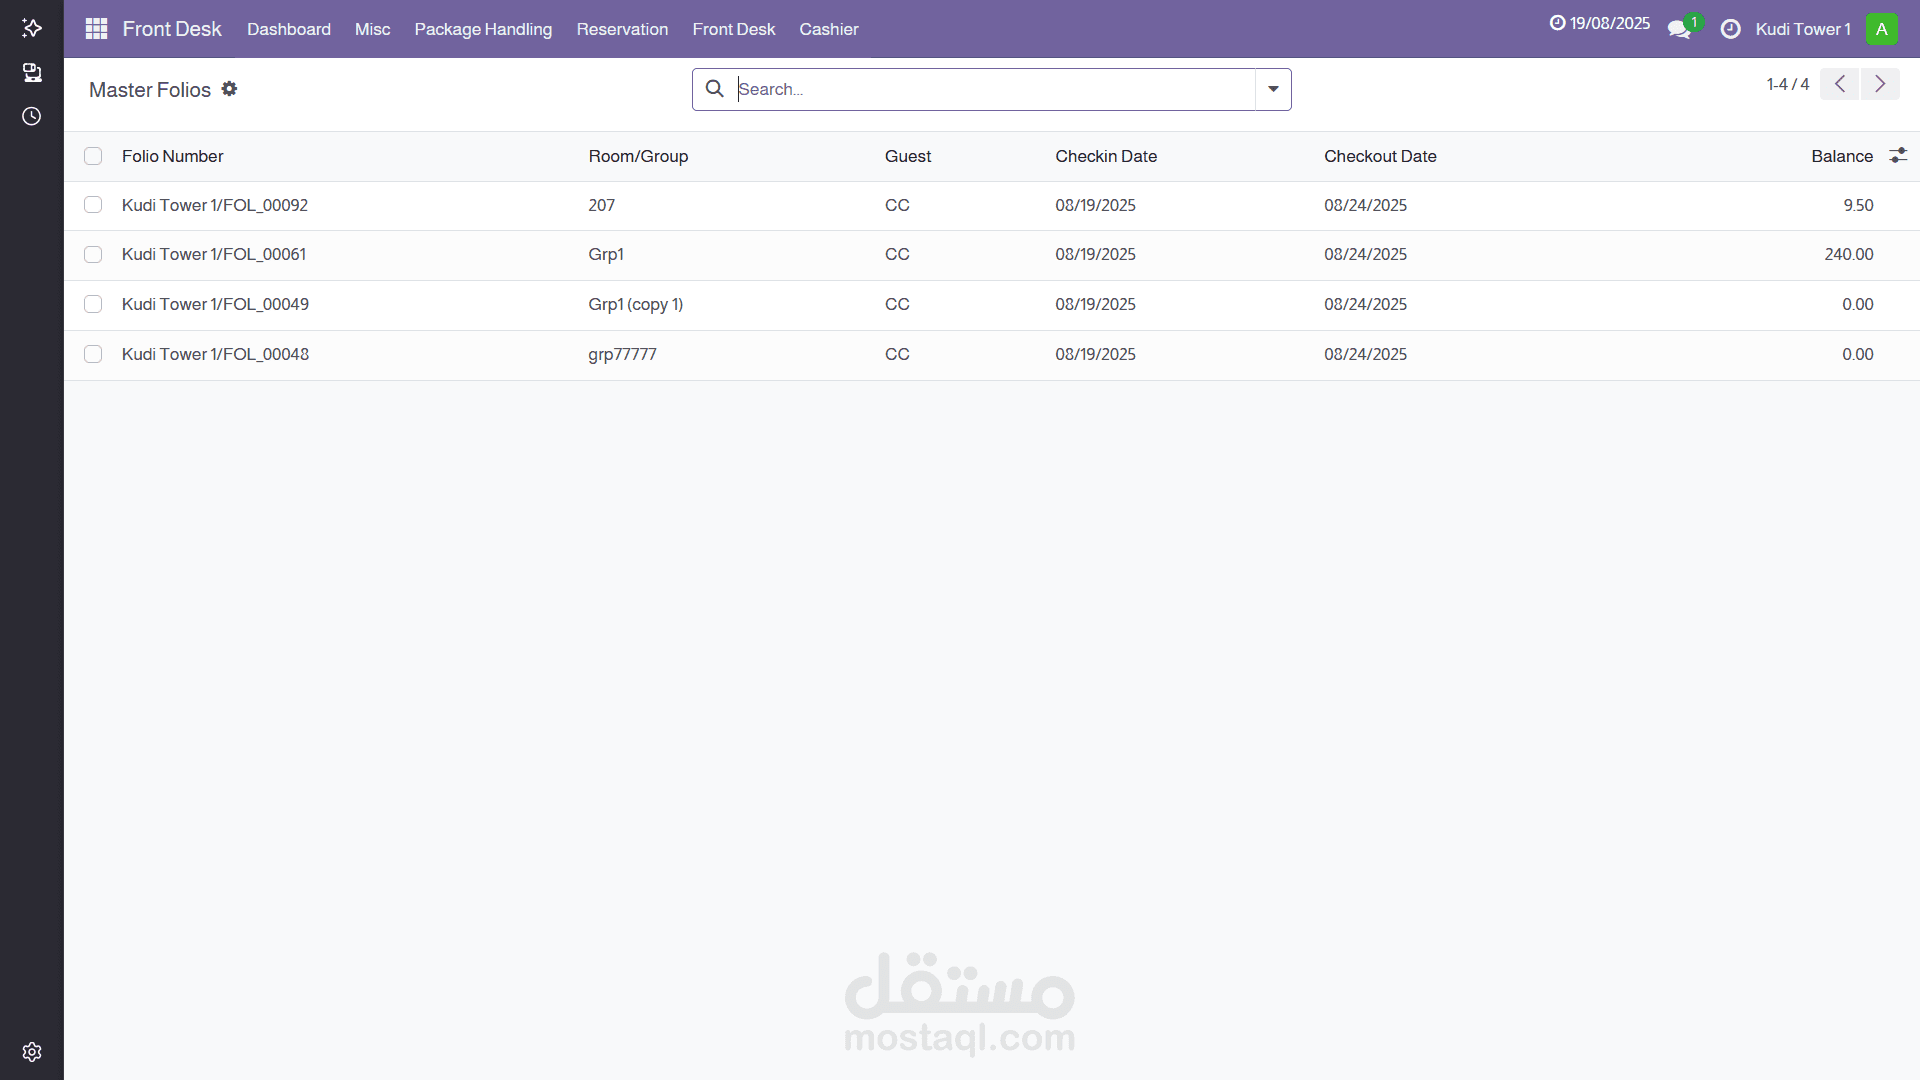Image resolution: width=1920 pixels, height=1080 pixels.
Task: Open the Reservation menu
Action: coord(622,29)
